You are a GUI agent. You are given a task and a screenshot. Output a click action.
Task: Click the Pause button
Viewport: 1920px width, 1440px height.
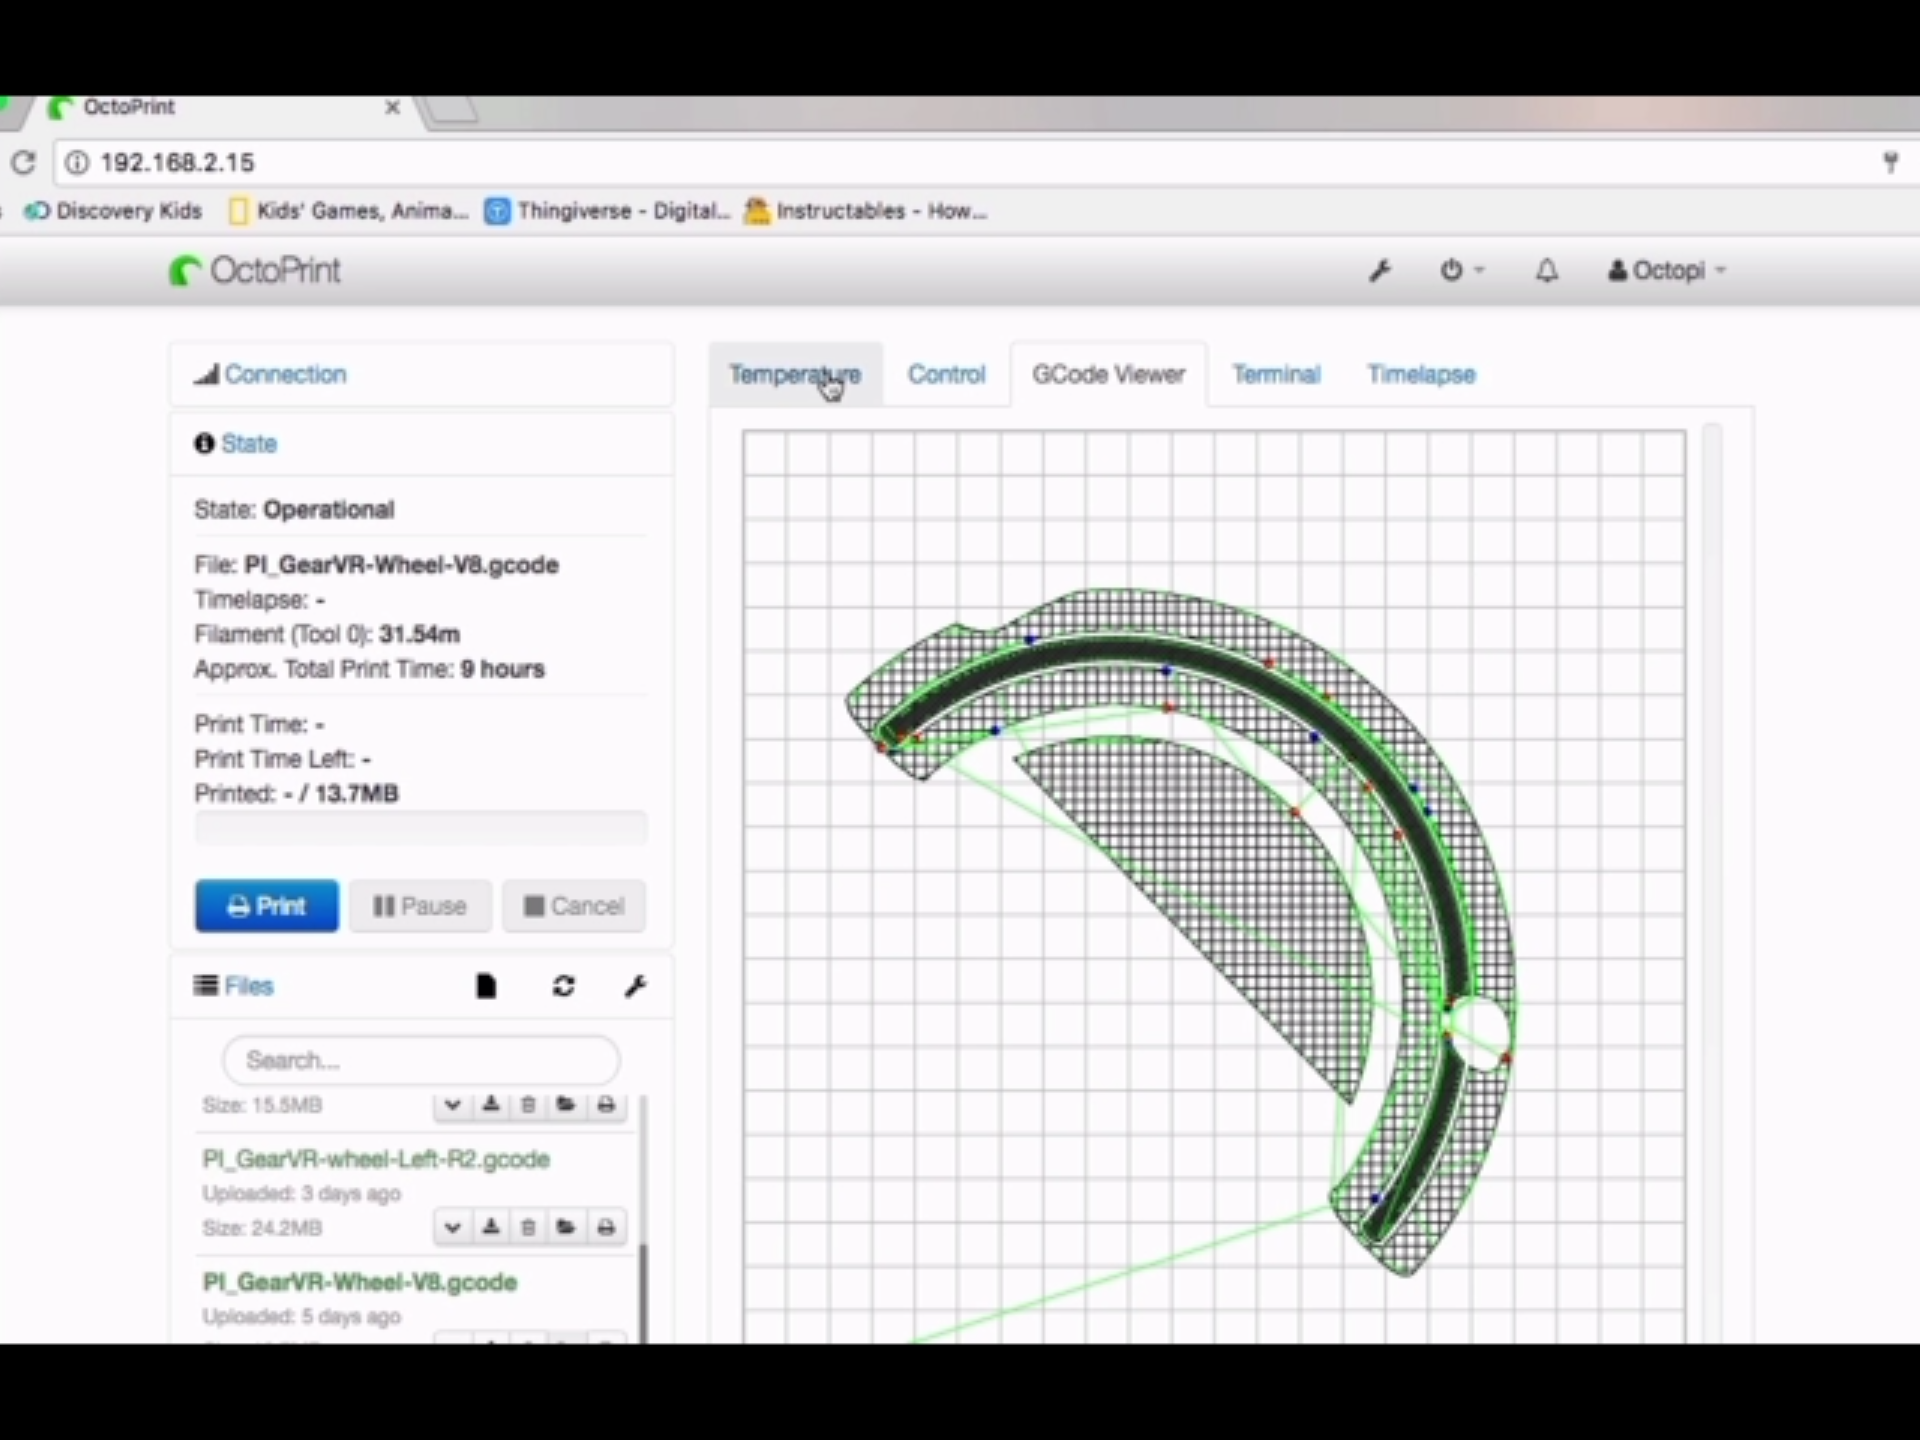[420, 906]
